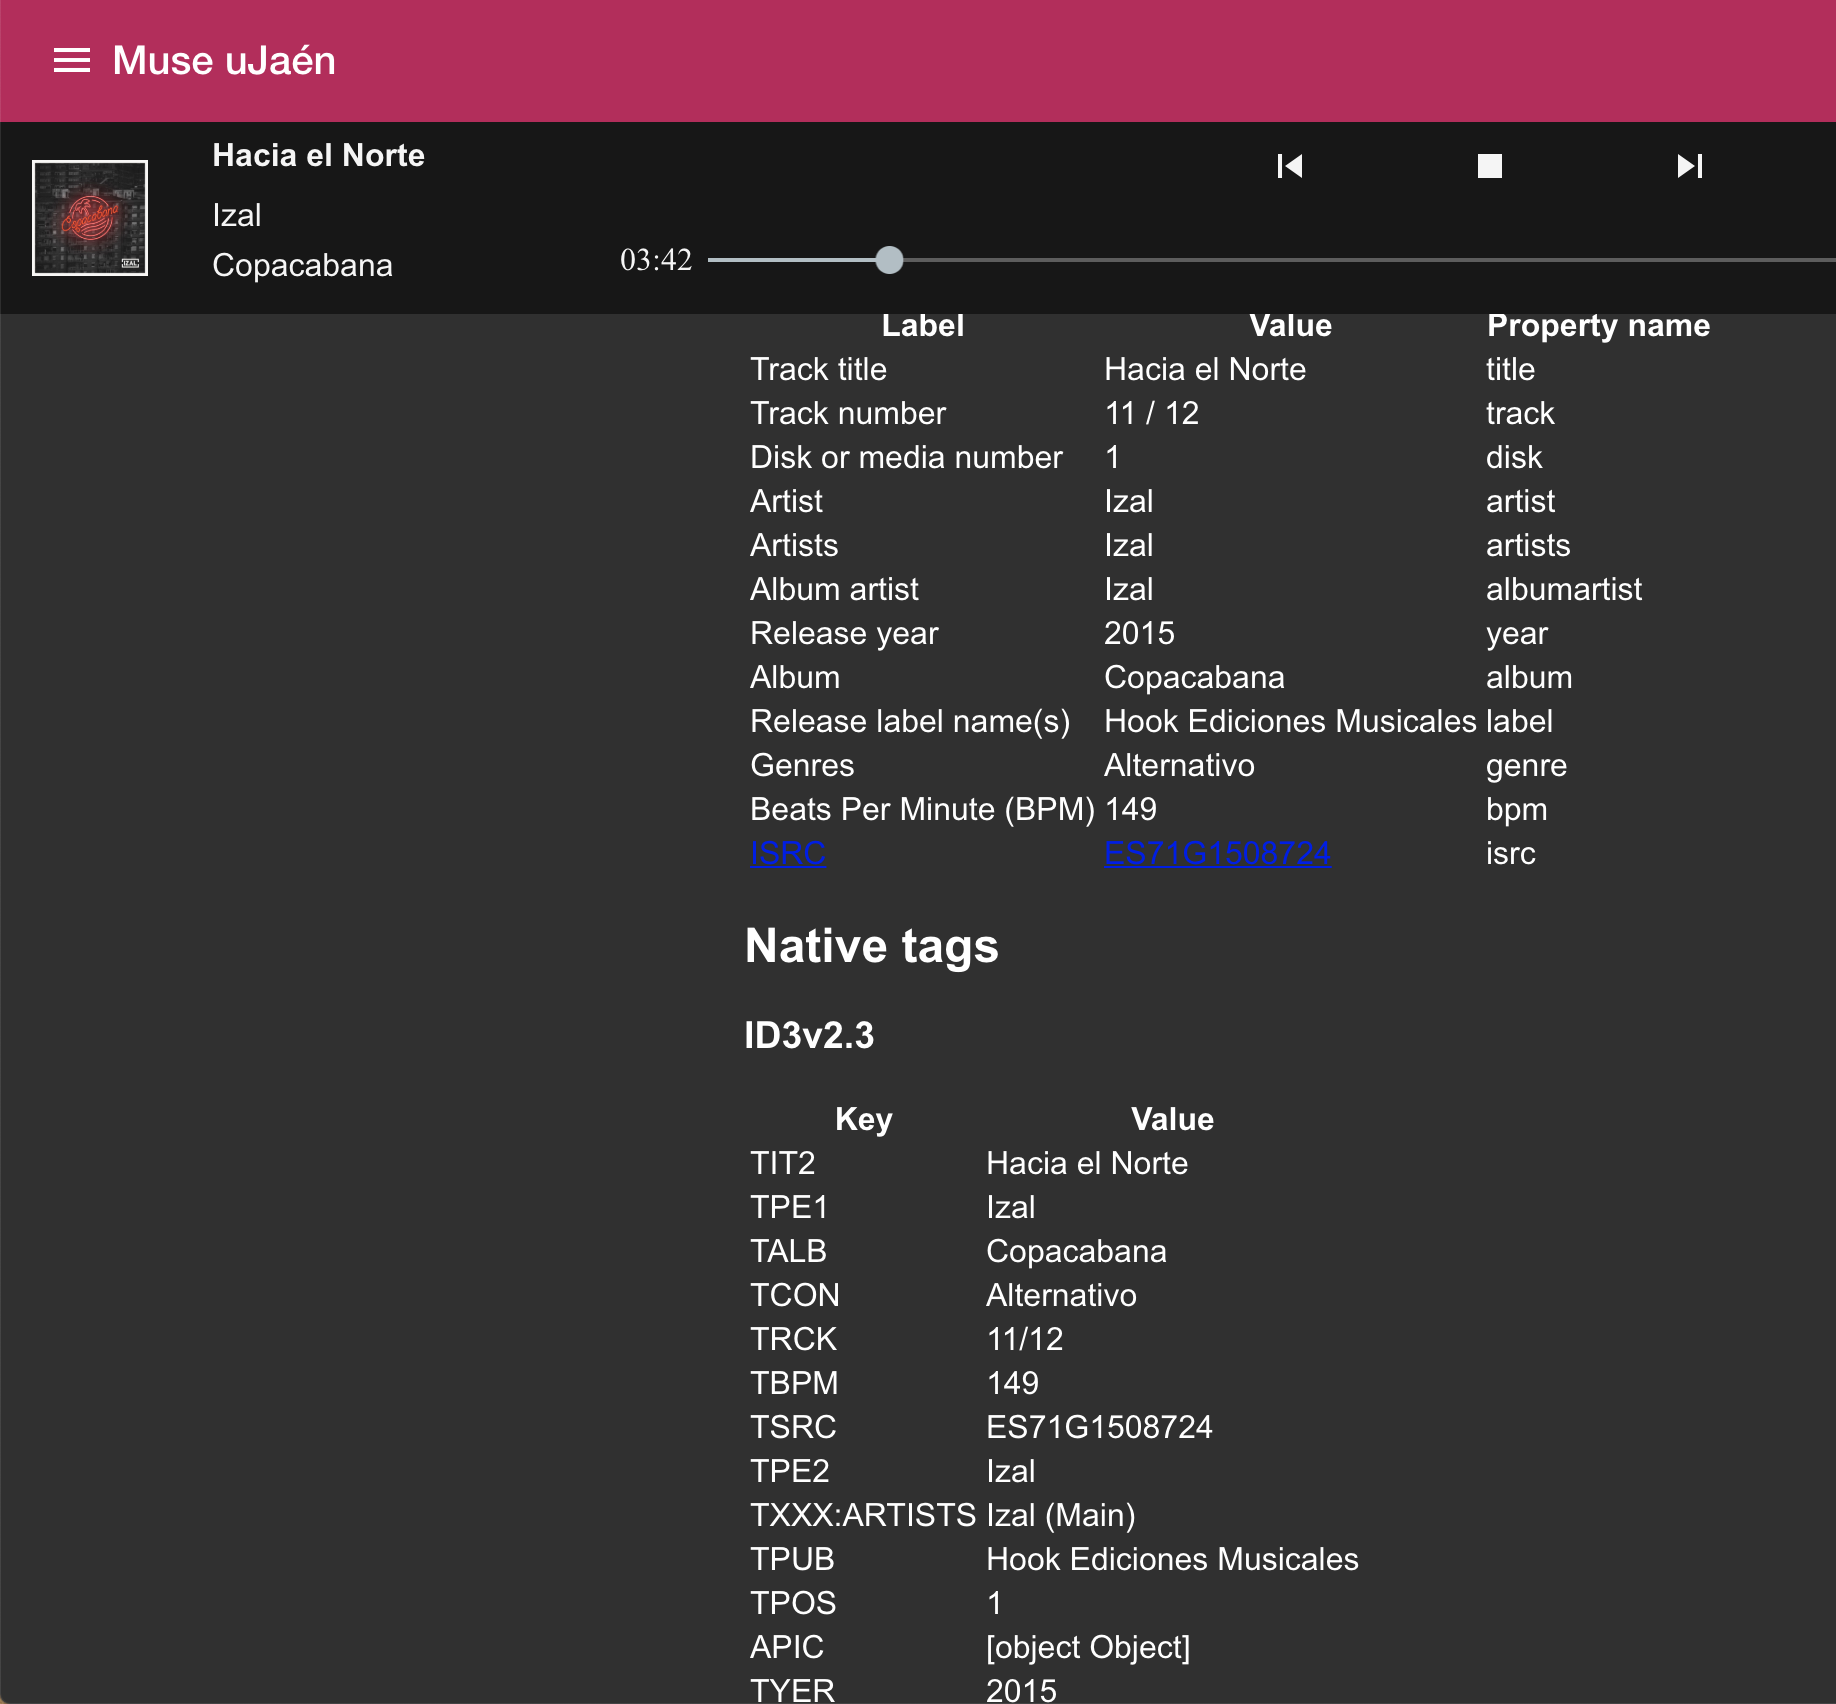The width and height of the screenshot is (1836, 1704).
Task: Stop the current playback
Action: (x=1489, y=166)
